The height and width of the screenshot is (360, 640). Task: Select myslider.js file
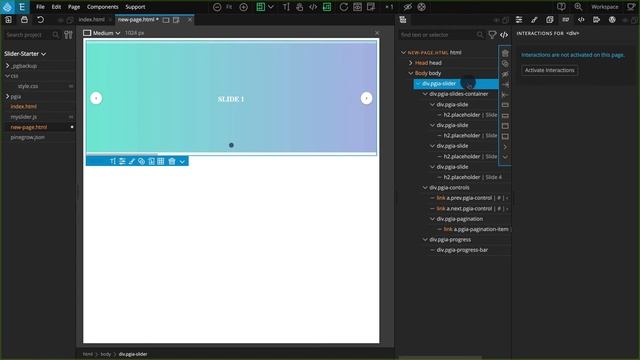(x=24, y=117)
